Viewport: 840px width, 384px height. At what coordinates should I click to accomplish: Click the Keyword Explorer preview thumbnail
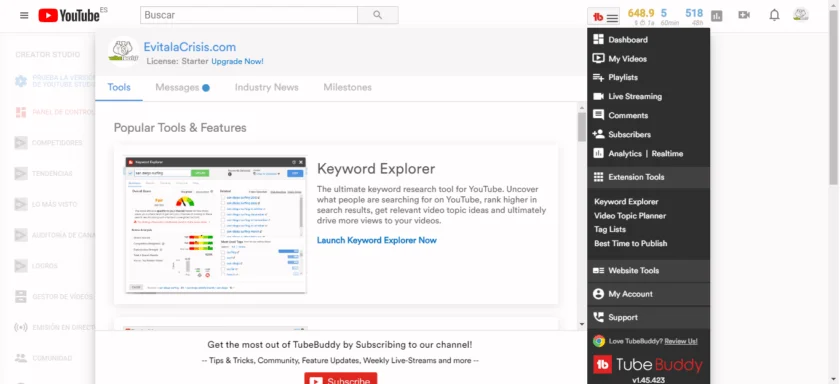[215, 225]
